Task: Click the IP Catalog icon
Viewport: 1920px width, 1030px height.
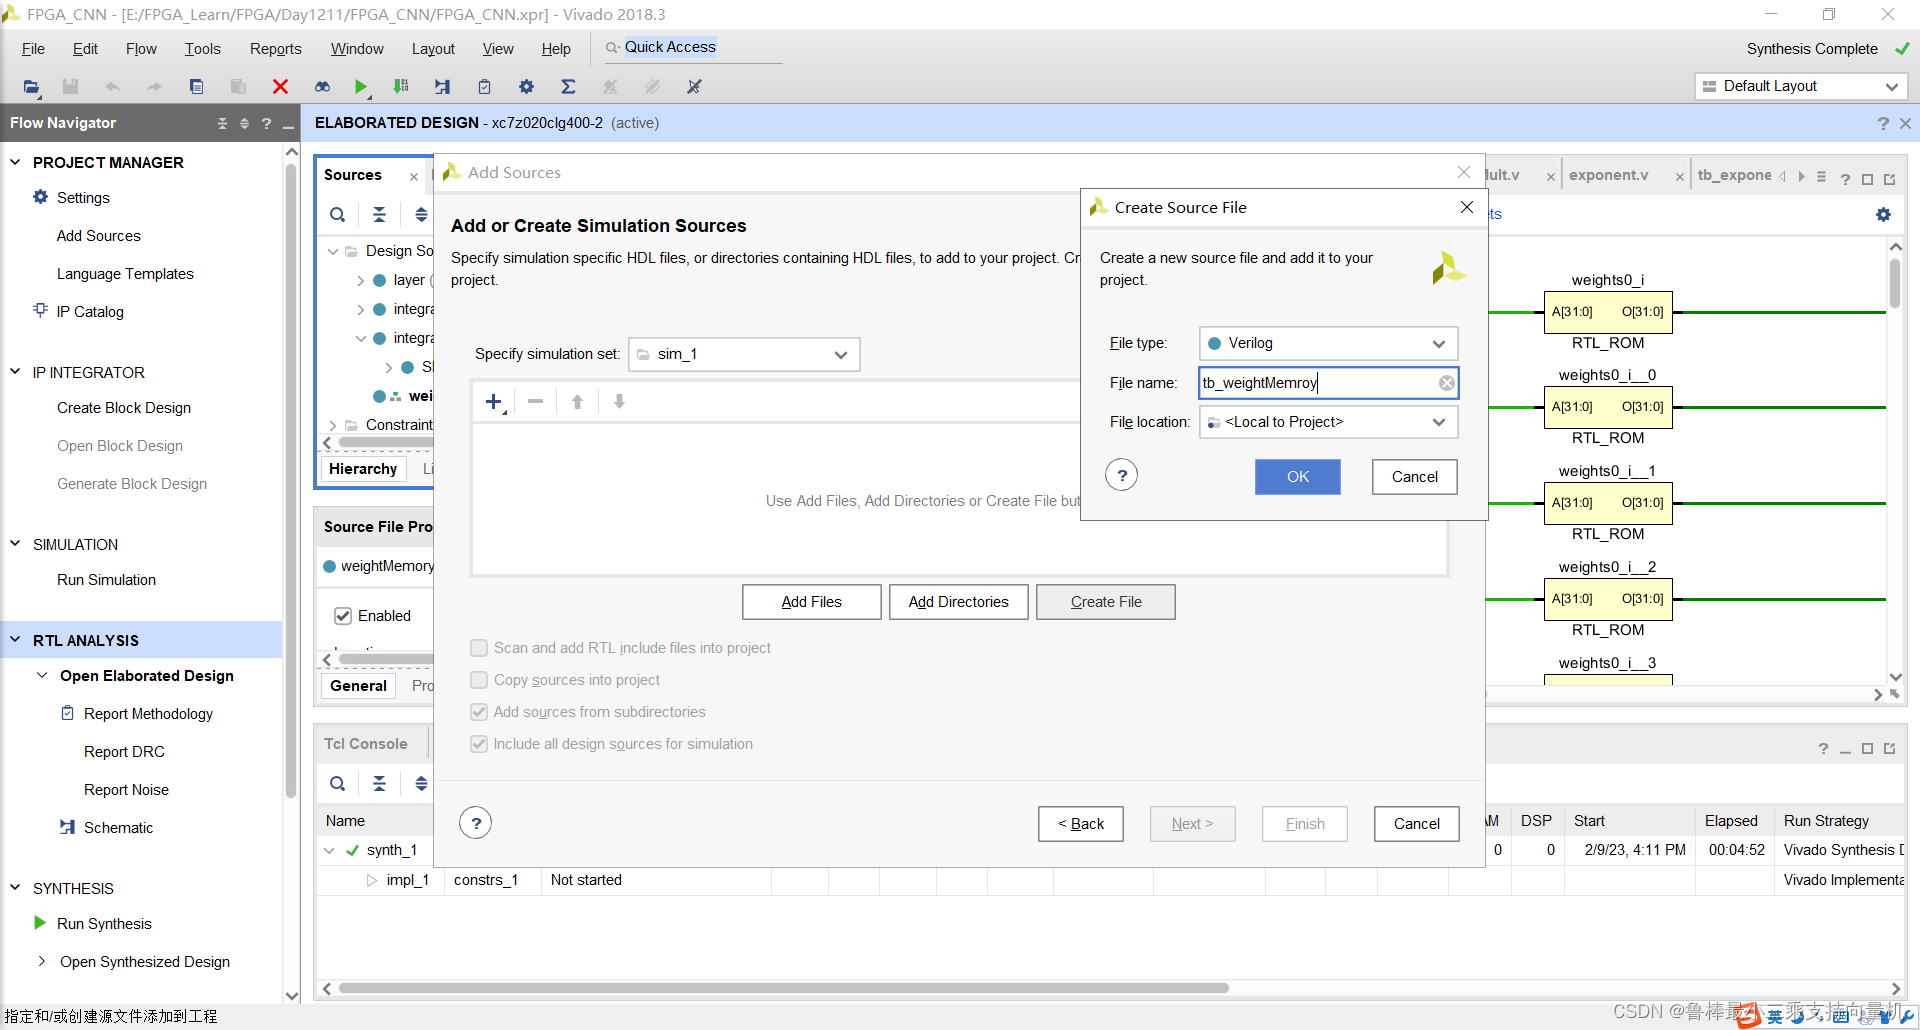Action: pyautogui.click(x=40, y=310)
